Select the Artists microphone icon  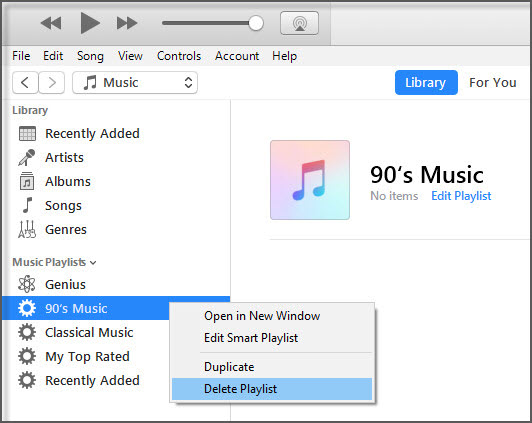(27, 158)
